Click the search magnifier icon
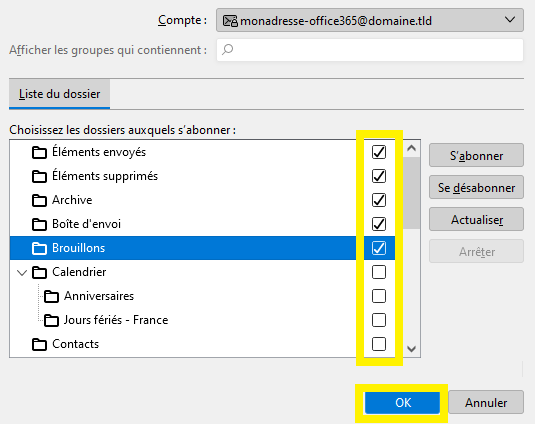Viewport: 535px width, 424px height. click(228, 50)
